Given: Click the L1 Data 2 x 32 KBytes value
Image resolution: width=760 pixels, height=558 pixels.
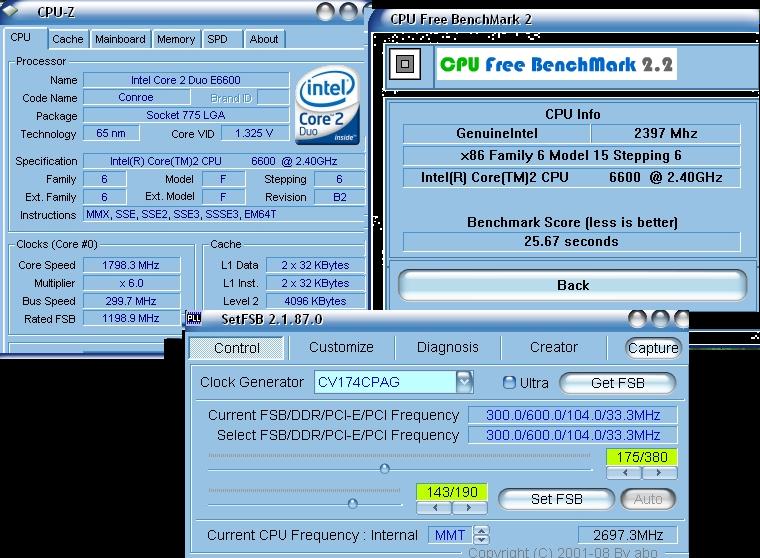Looking at the screenshot, I should (x=315, y=265).
